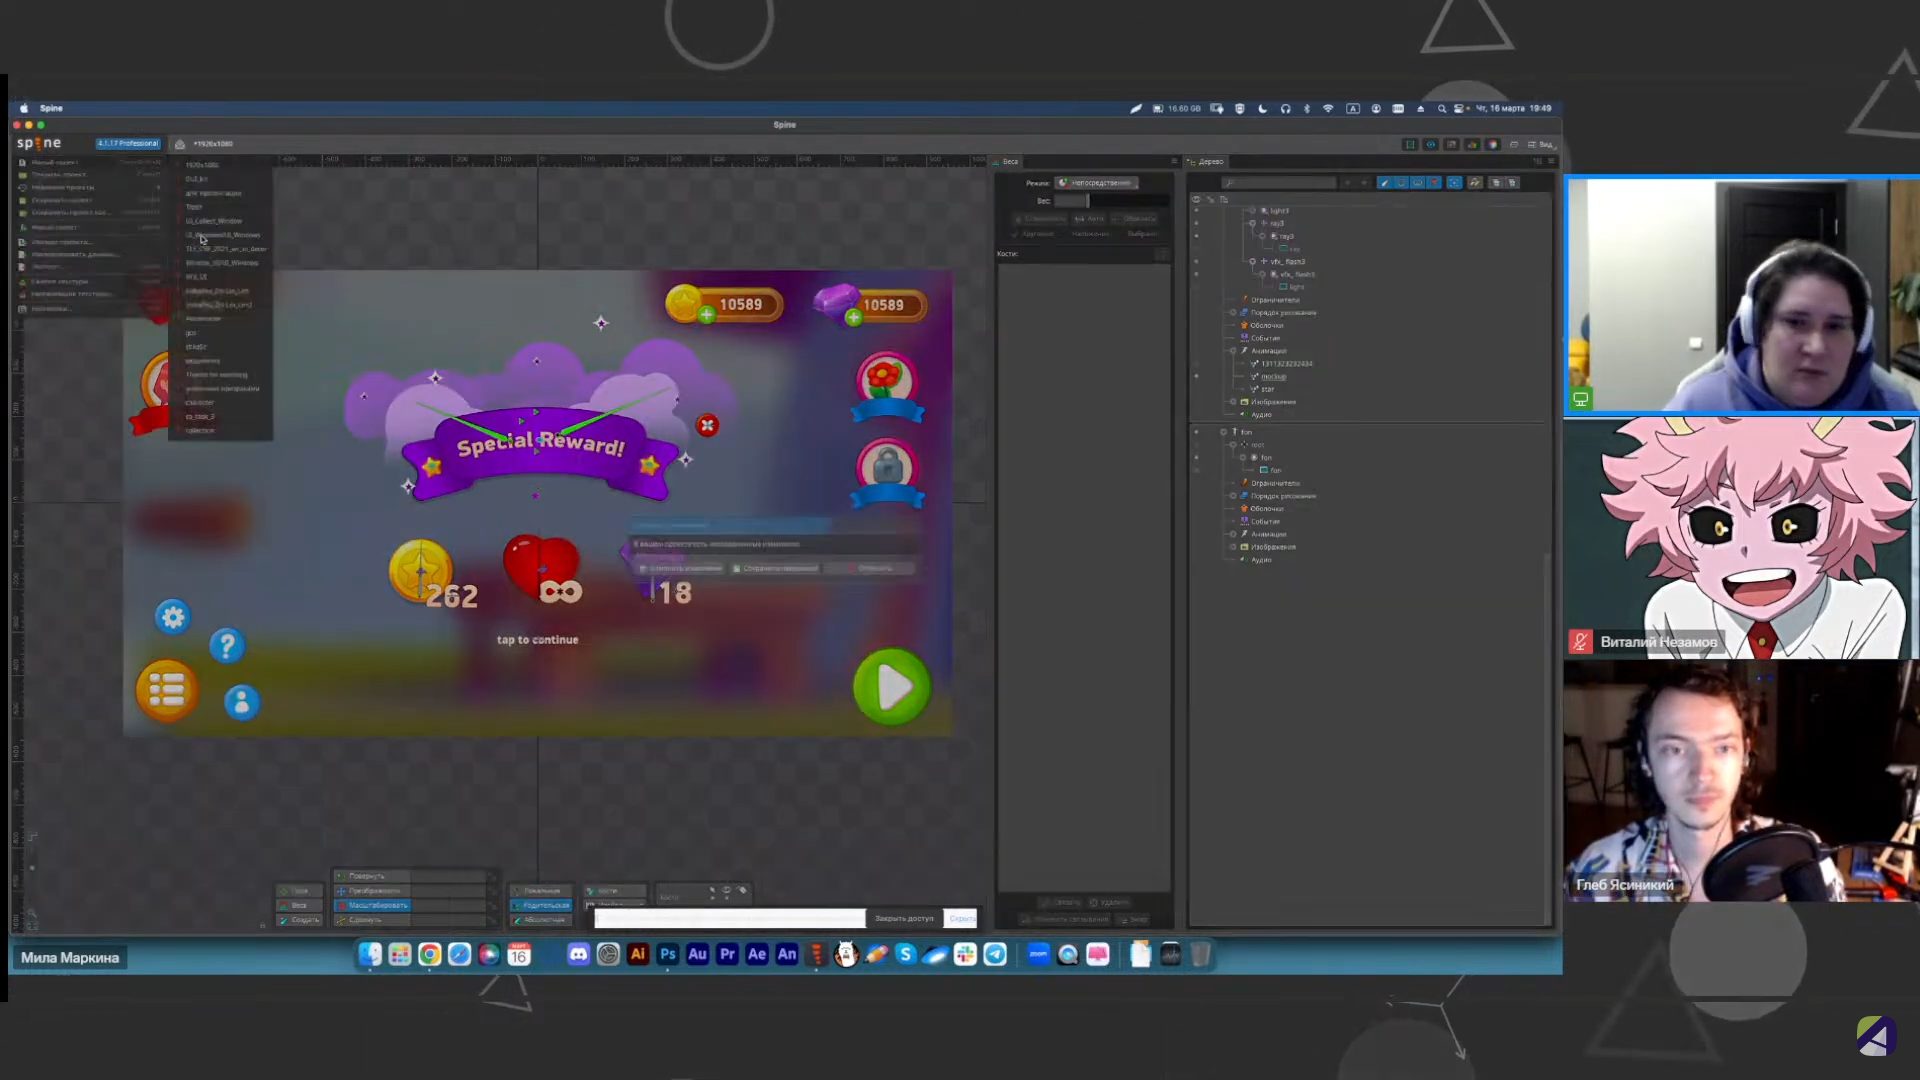This screenshot has width=1920, height=1080.
Task: Collapse the root bone under fon
Action: point(1233,445)
